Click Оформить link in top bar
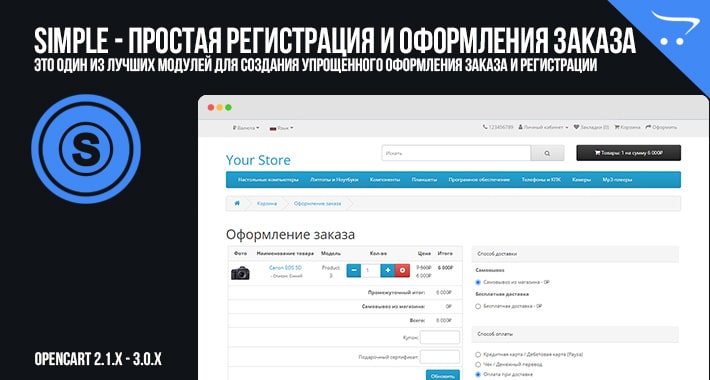The height and width of the screenshot is (380, 710). point(661,127)
